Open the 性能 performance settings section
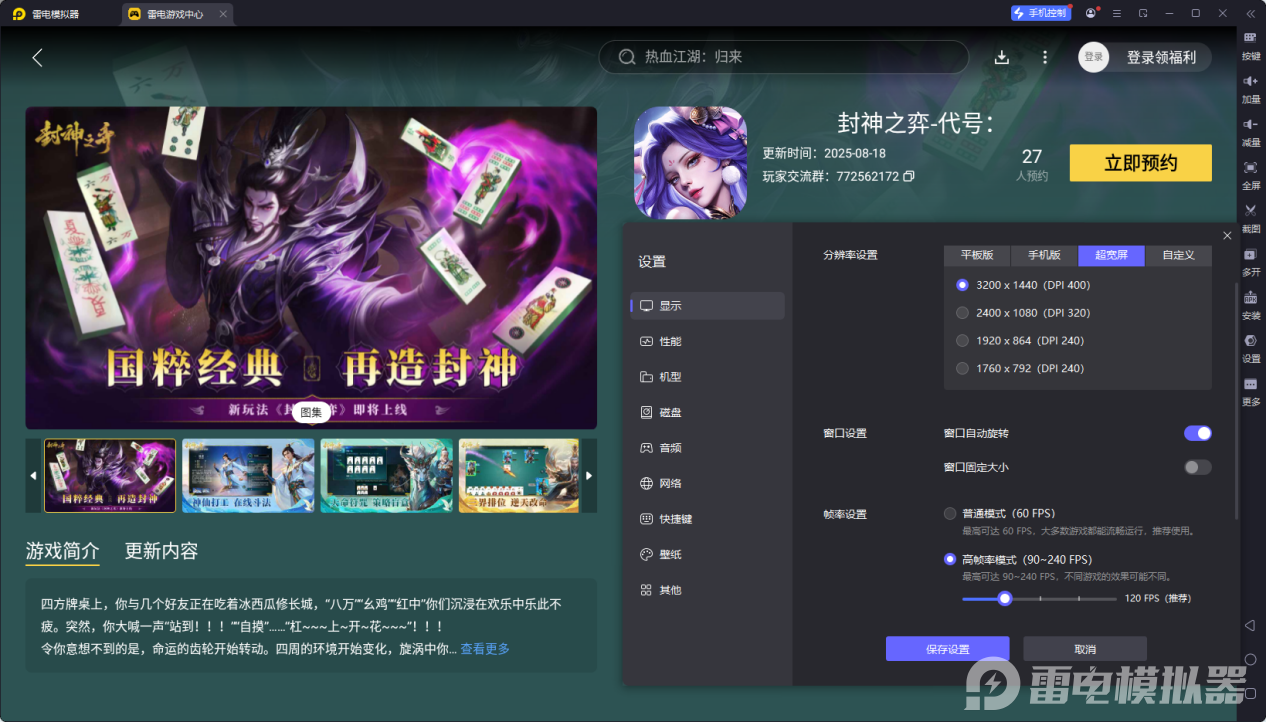The height and width of the screenshot is (722, 1266). [x=708, y=341]
